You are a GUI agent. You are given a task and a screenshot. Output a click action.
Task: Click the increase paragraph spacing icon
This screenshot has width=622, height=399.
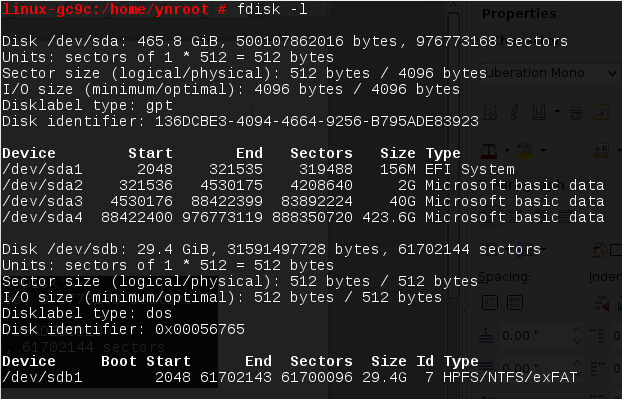[x=490, y=303]
